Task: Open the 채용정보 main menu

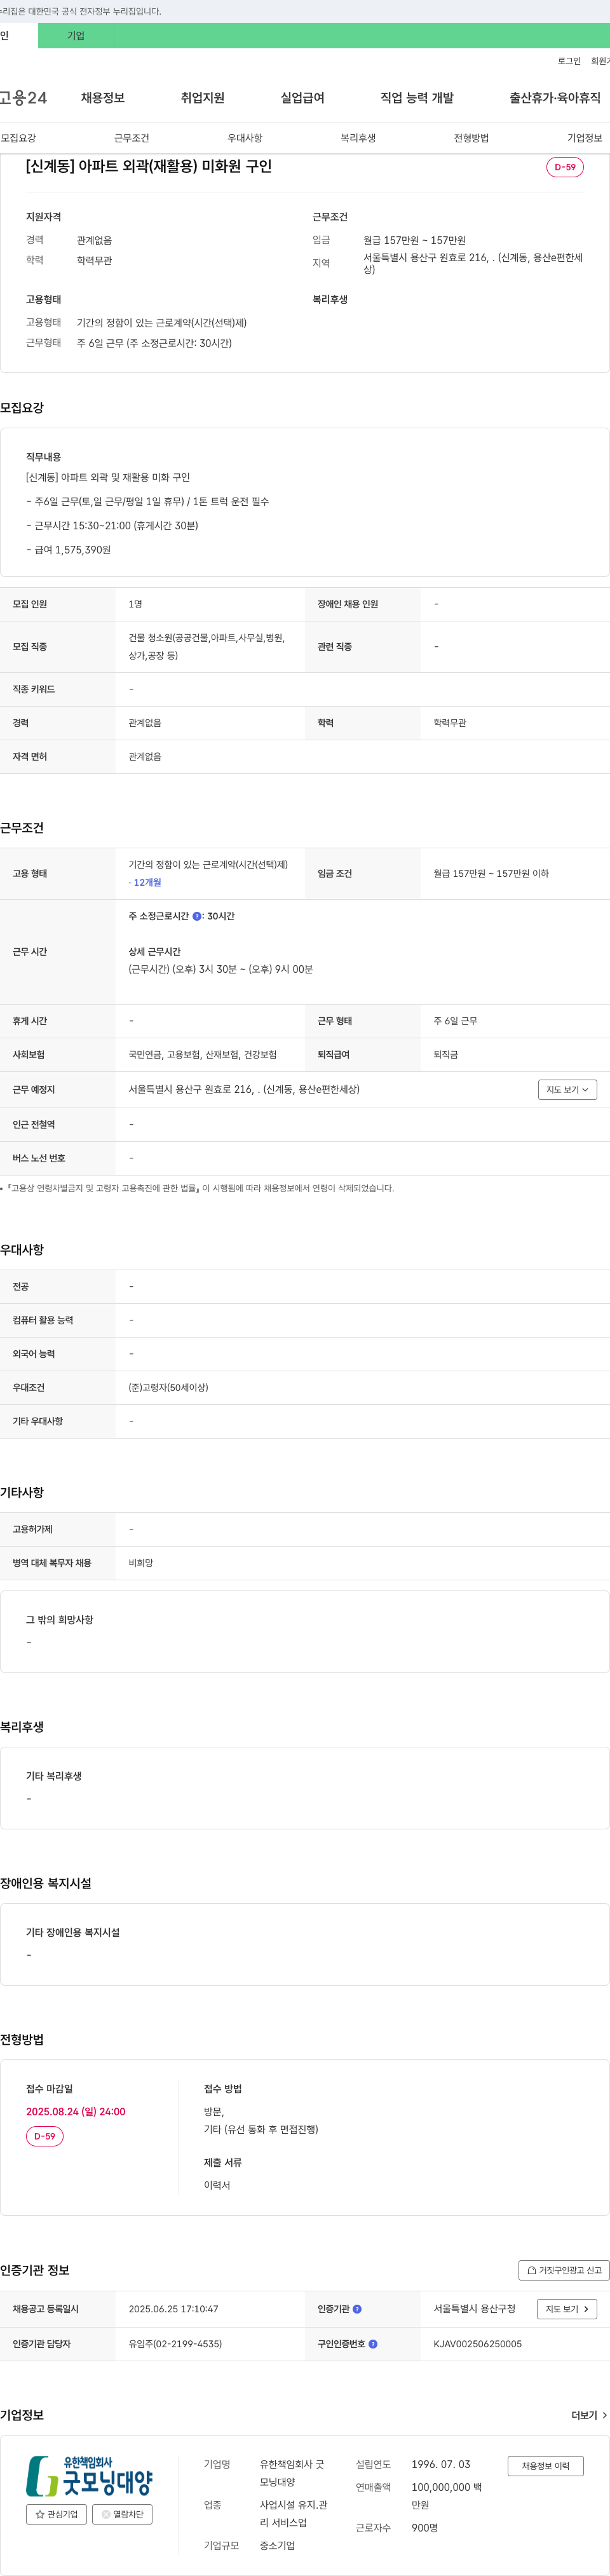Action: tap(103, 97)
